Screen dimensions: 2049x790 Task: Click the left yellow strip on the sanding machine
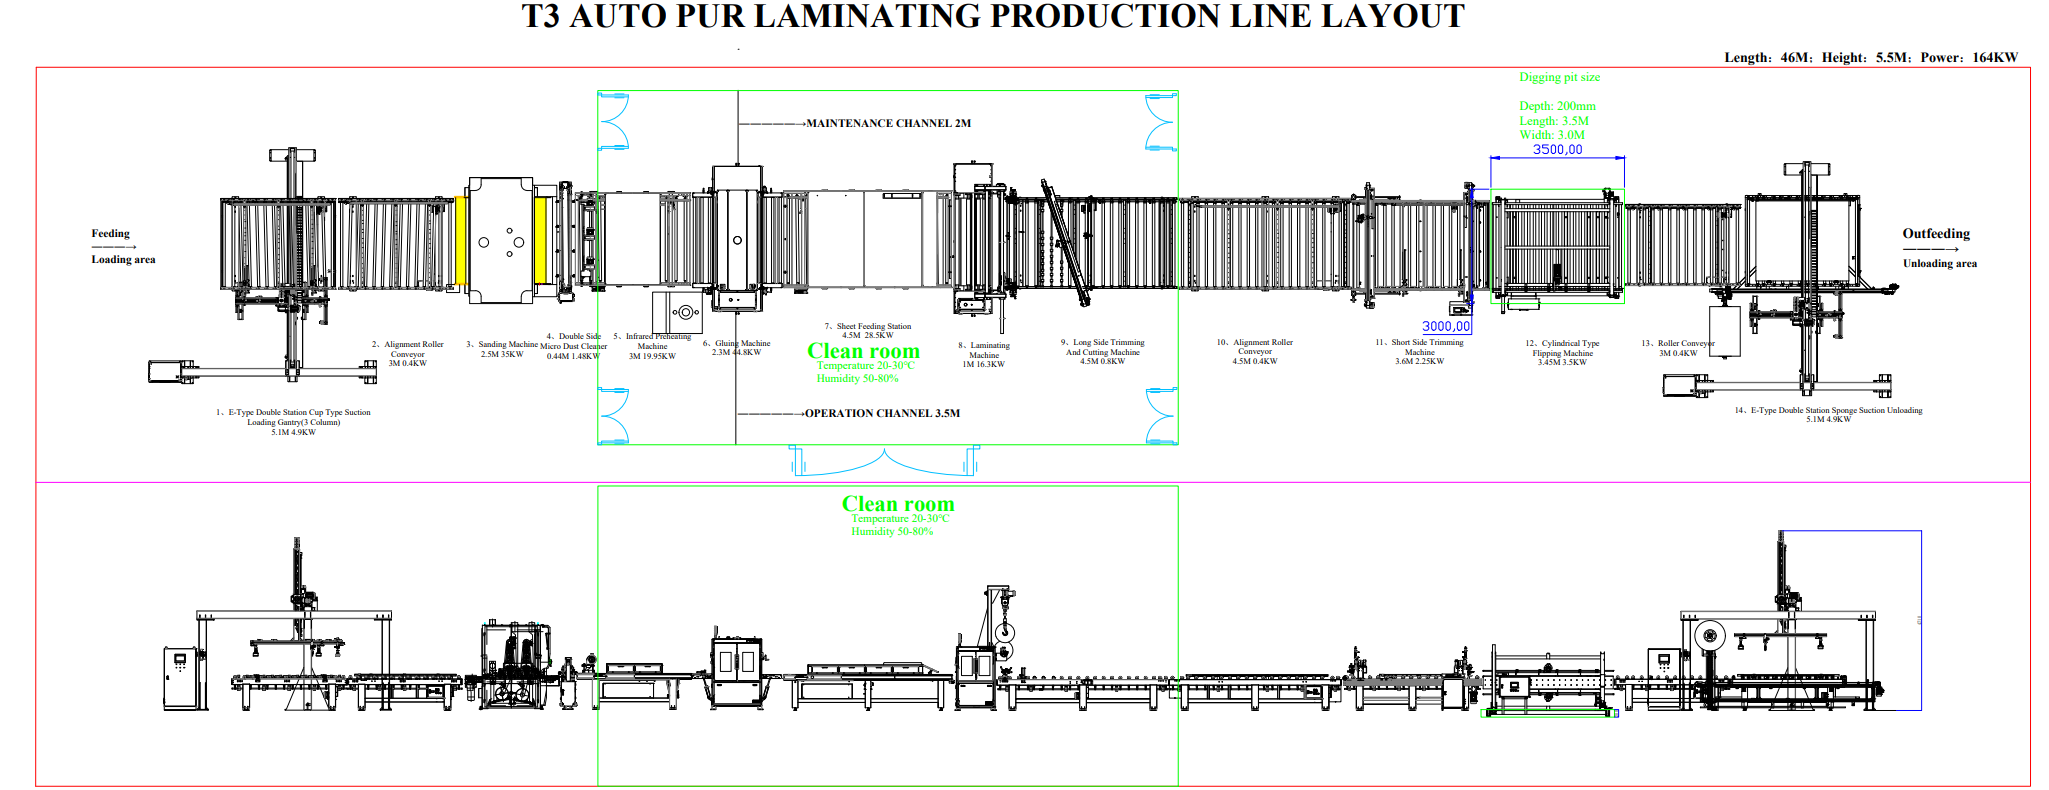461,240
